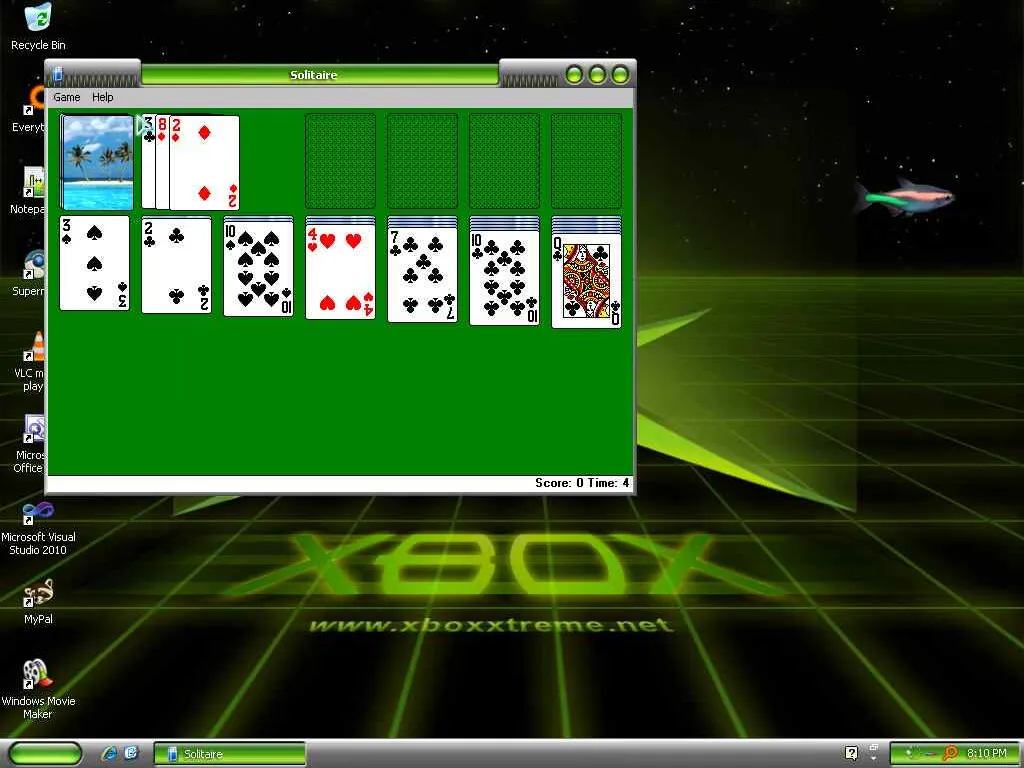
Task: Select the 2 of diamonds waste card
Action: coord(204,163)
